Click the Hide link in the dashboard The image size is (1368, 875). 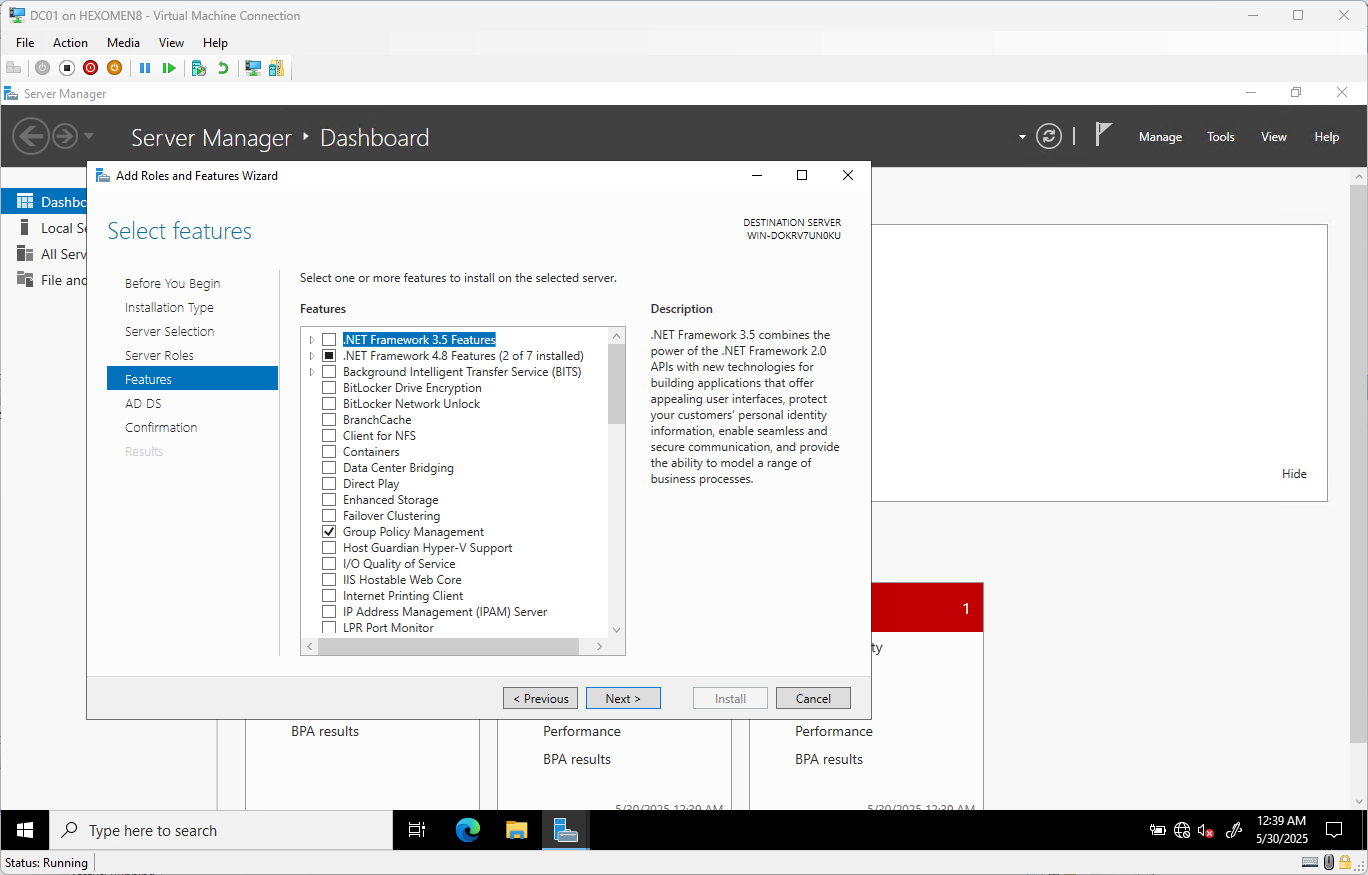[x=1294, y=474]
